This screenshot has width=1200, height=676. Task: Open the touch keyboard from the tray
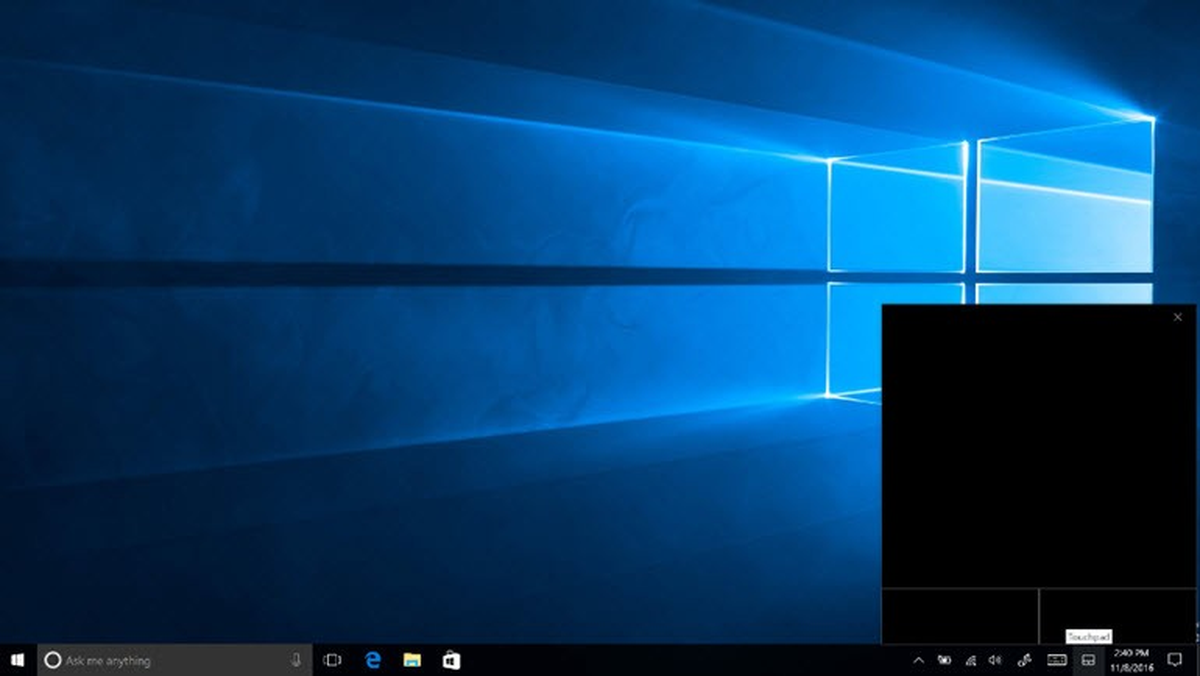point(1056,660)
